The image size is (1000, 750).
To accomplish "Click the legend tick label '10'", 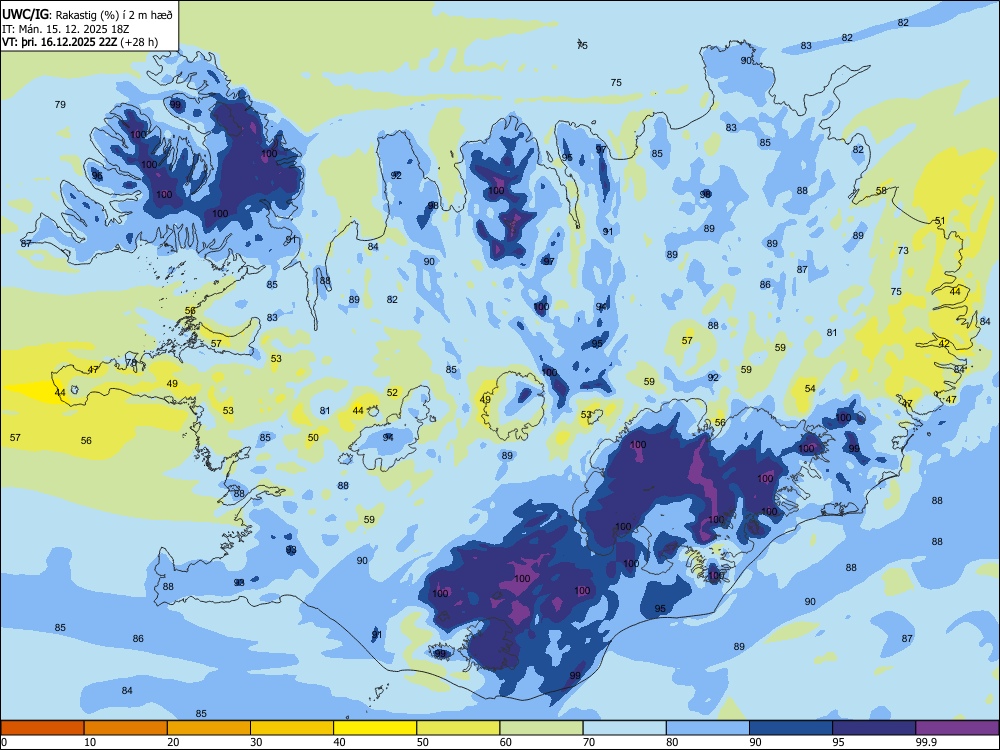I will 90,742.
